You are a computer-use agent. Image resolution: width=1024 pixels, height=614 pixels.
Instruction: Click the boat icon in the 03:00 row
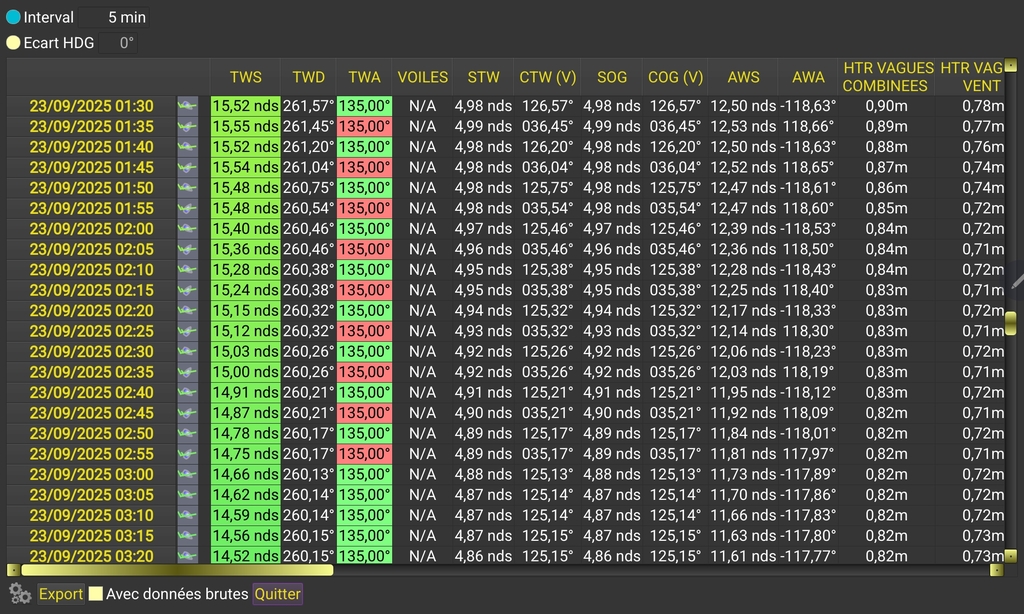tap(187, 475)
